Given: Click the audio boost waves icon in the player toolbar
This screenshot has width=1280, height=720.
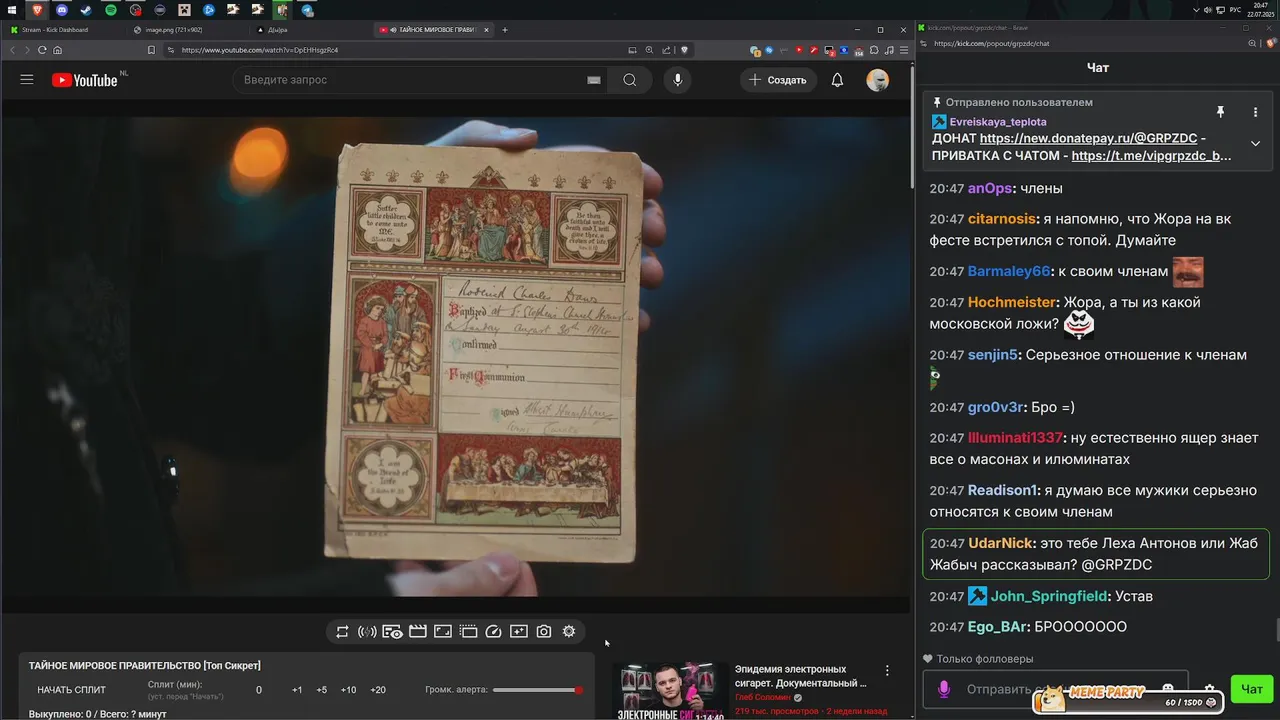Looking at the screenshot, I should click(x=367, y=631).
